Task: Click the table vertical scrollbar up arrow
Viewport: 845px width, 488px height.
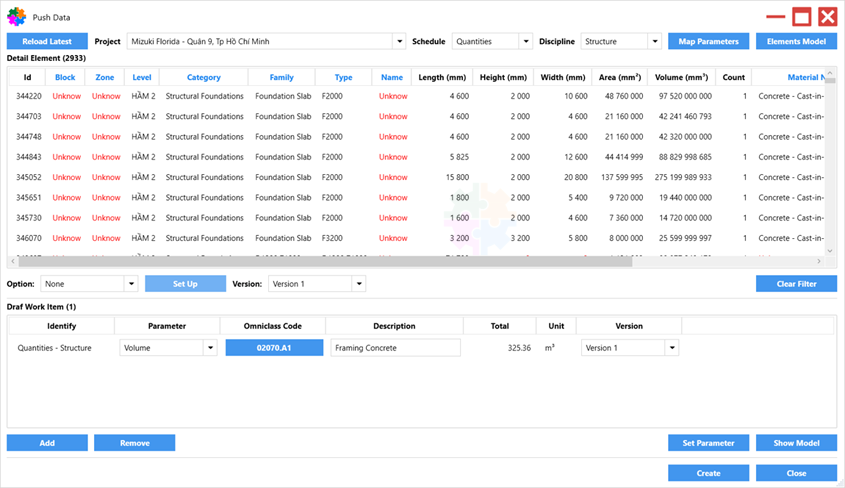Action: [x=830, y=73]
